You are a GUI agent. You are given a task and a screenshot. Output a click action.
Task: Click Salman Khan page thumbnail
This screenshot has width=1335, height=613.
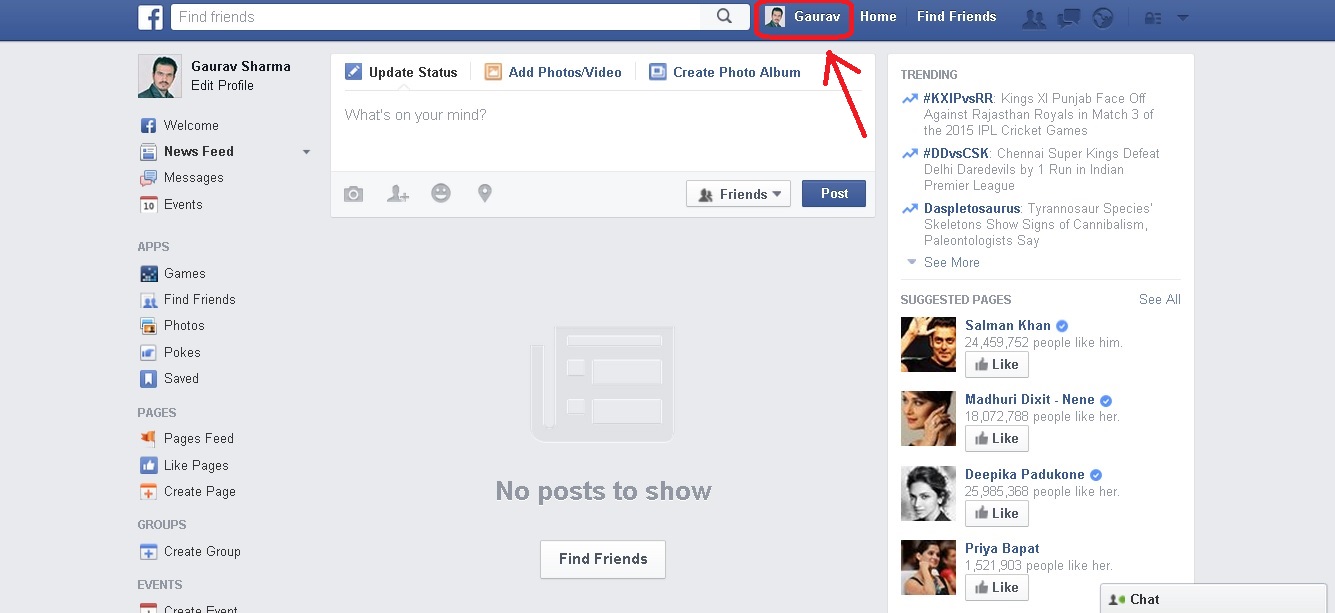[928, 345]
